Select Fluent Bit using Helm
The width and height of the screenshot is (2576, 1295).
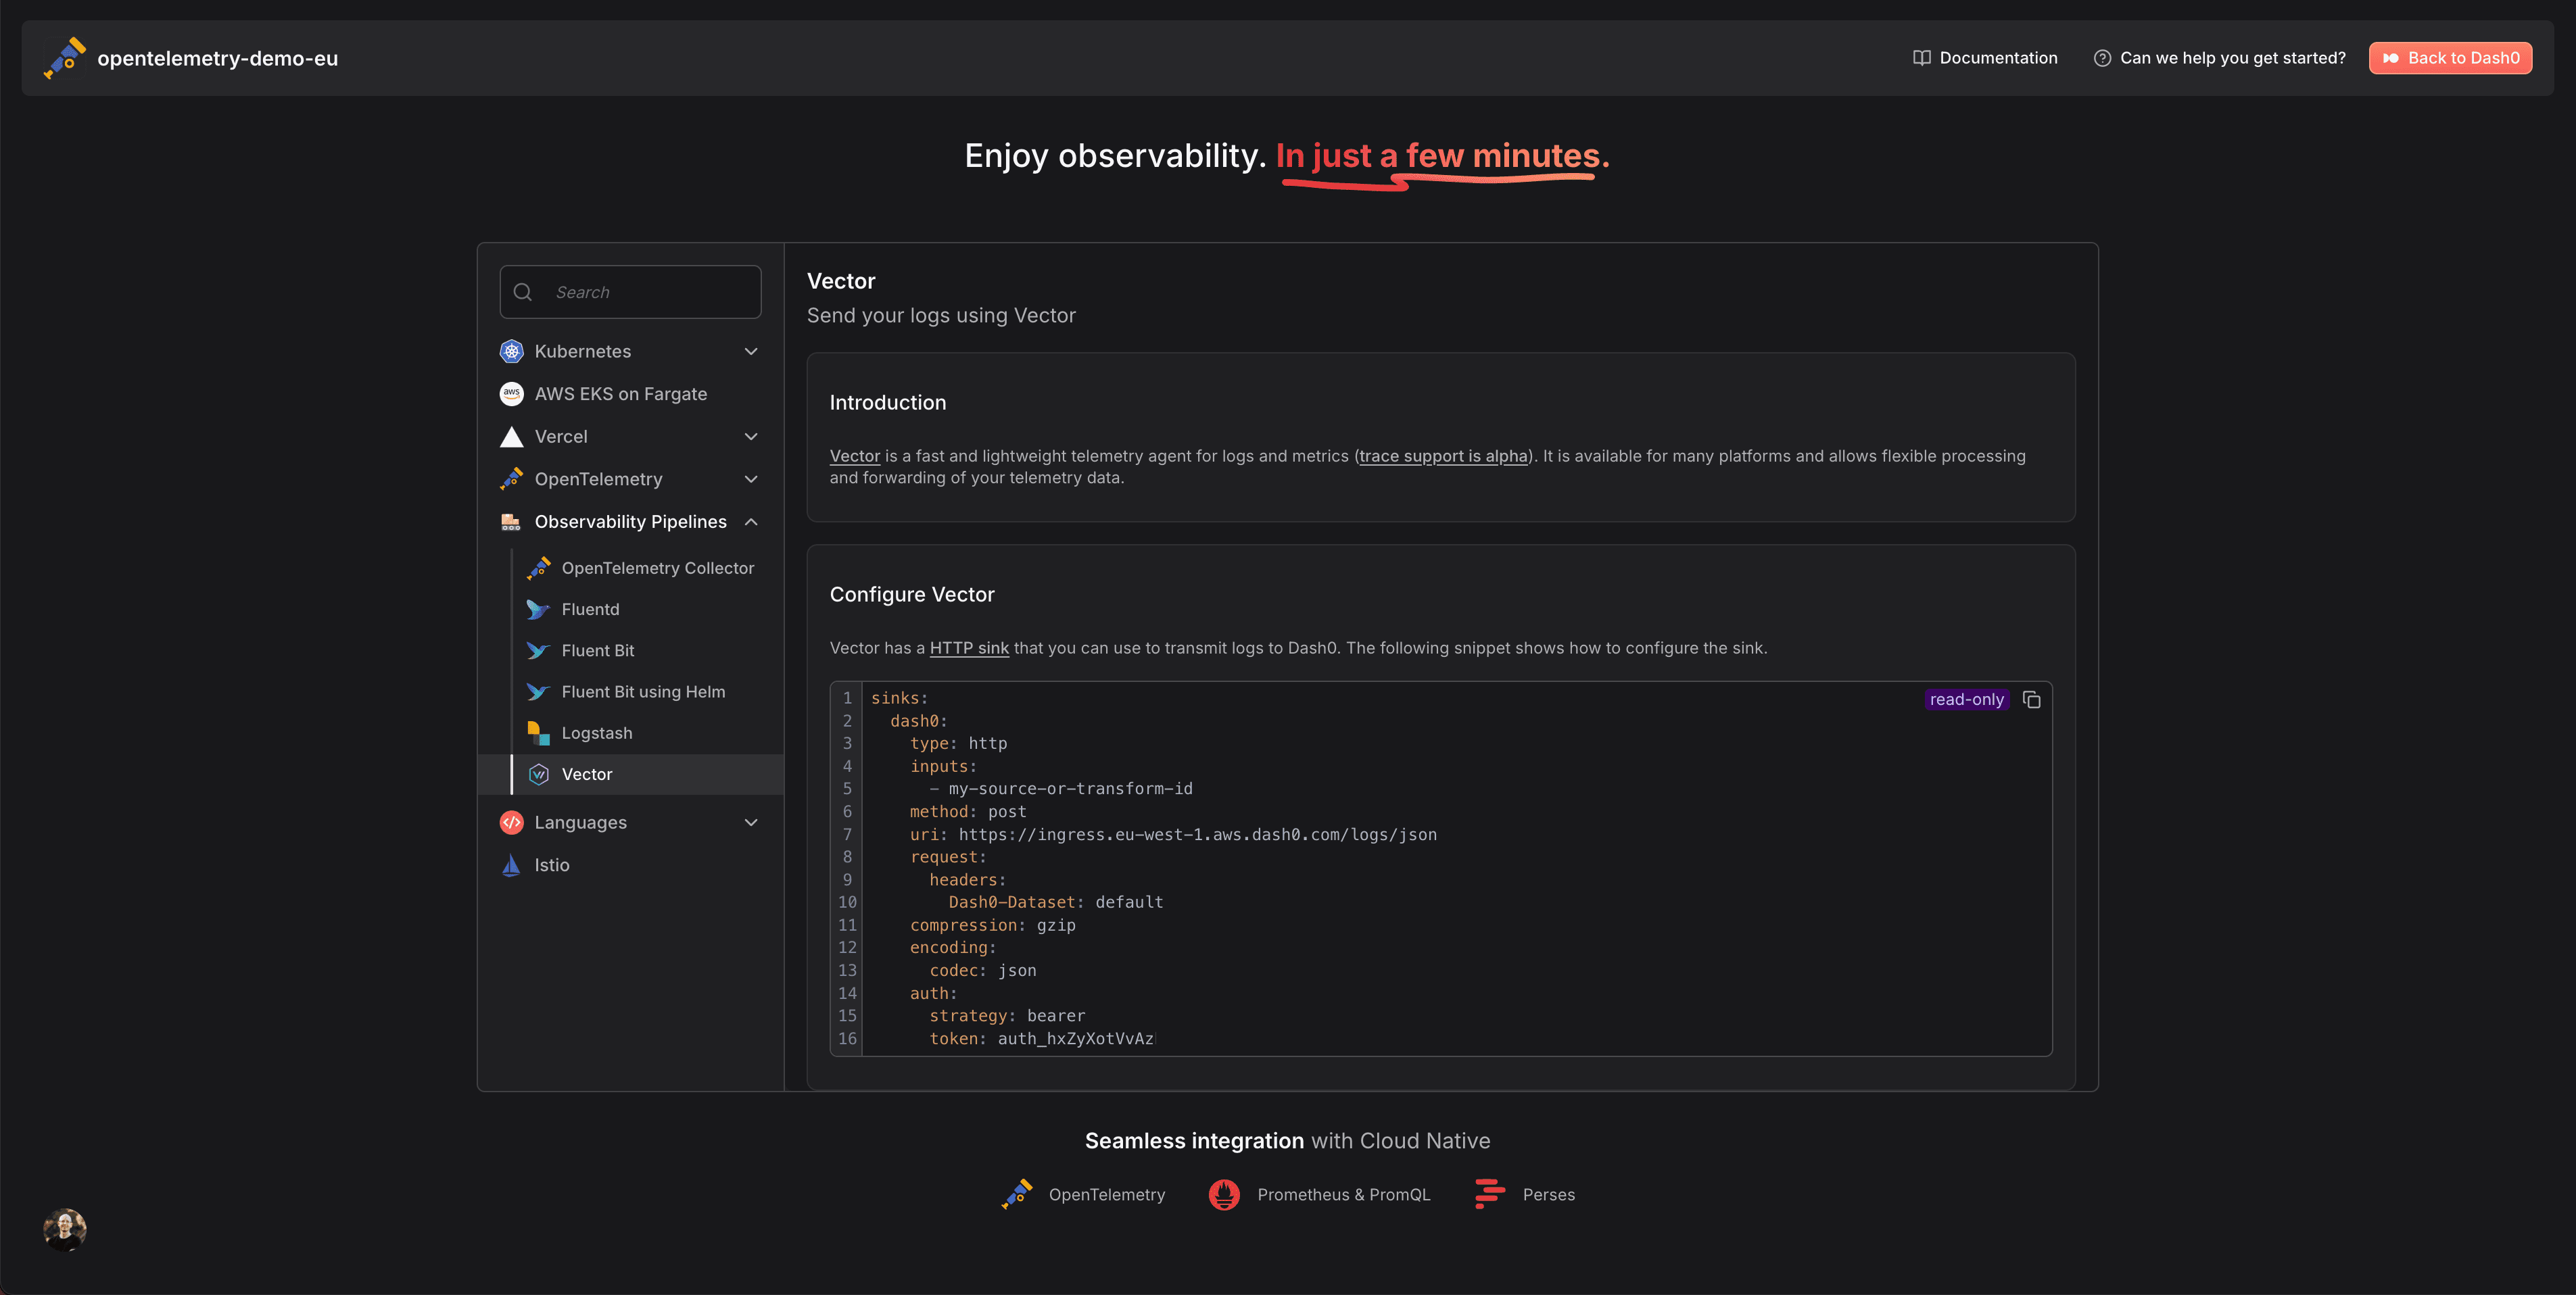644,692
